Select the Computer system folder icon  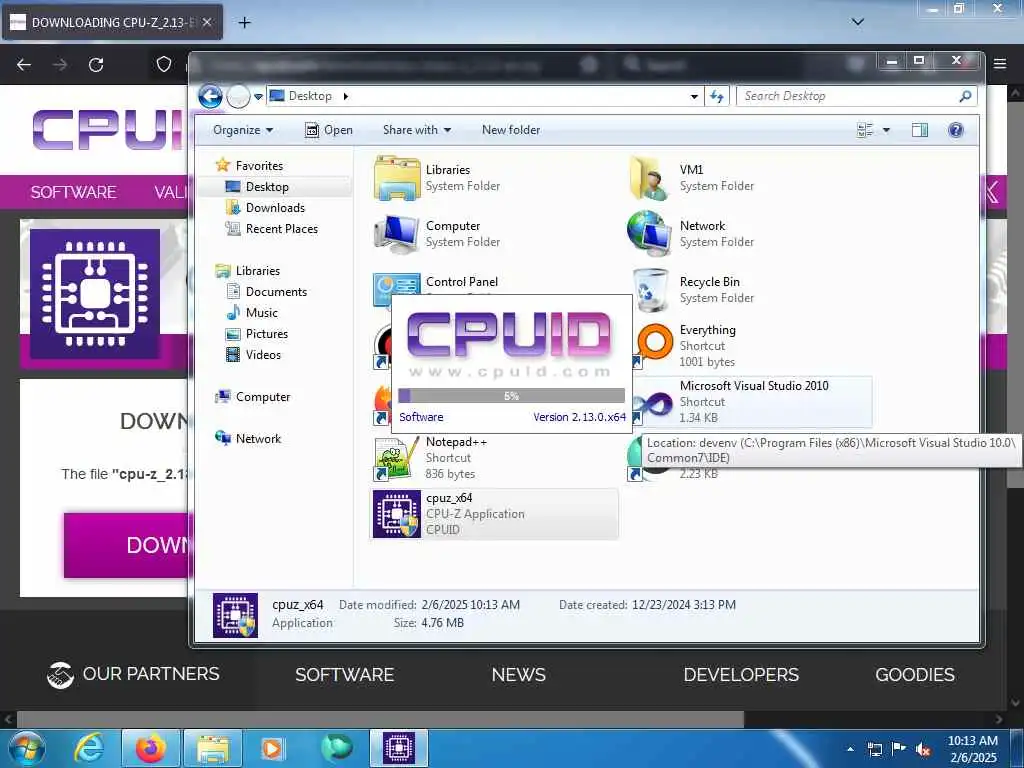click(x=396, y=234)
